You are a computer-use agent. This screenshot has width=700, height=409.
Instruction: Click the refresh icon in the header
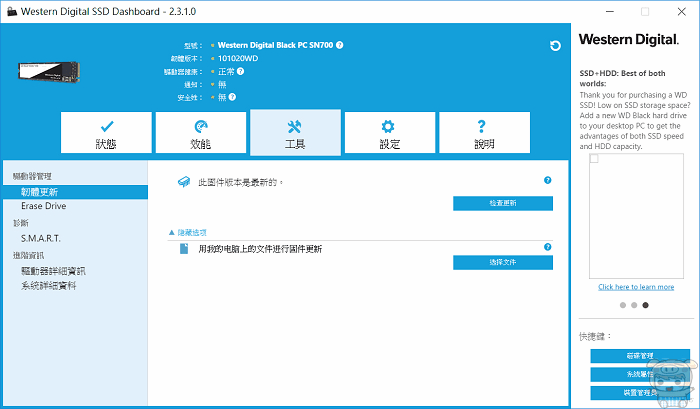click(555, 46)
